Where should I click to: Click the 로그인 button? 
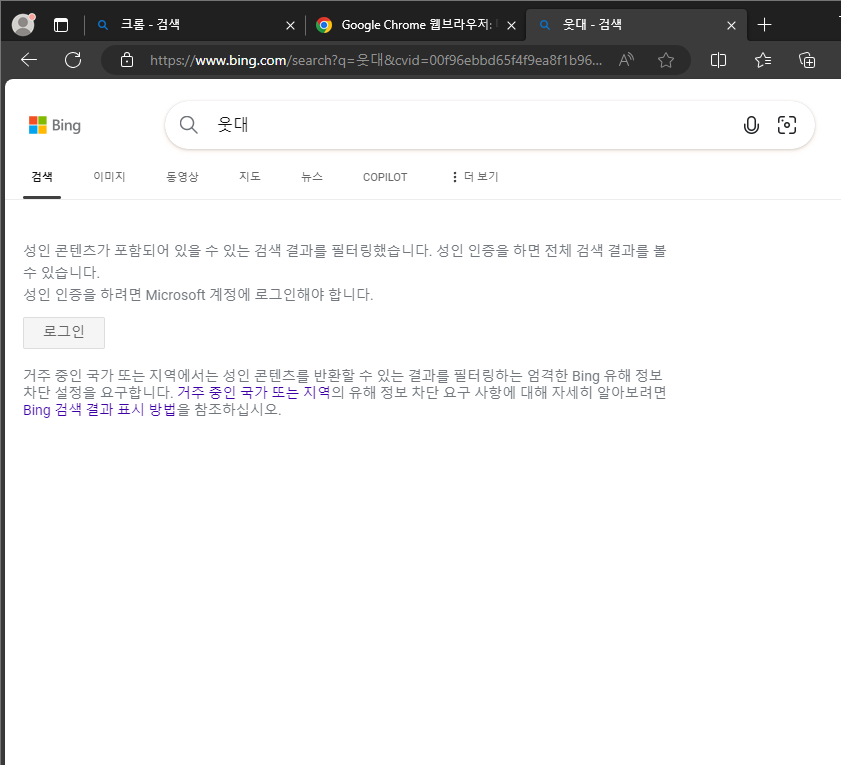[x=64, y=332]
